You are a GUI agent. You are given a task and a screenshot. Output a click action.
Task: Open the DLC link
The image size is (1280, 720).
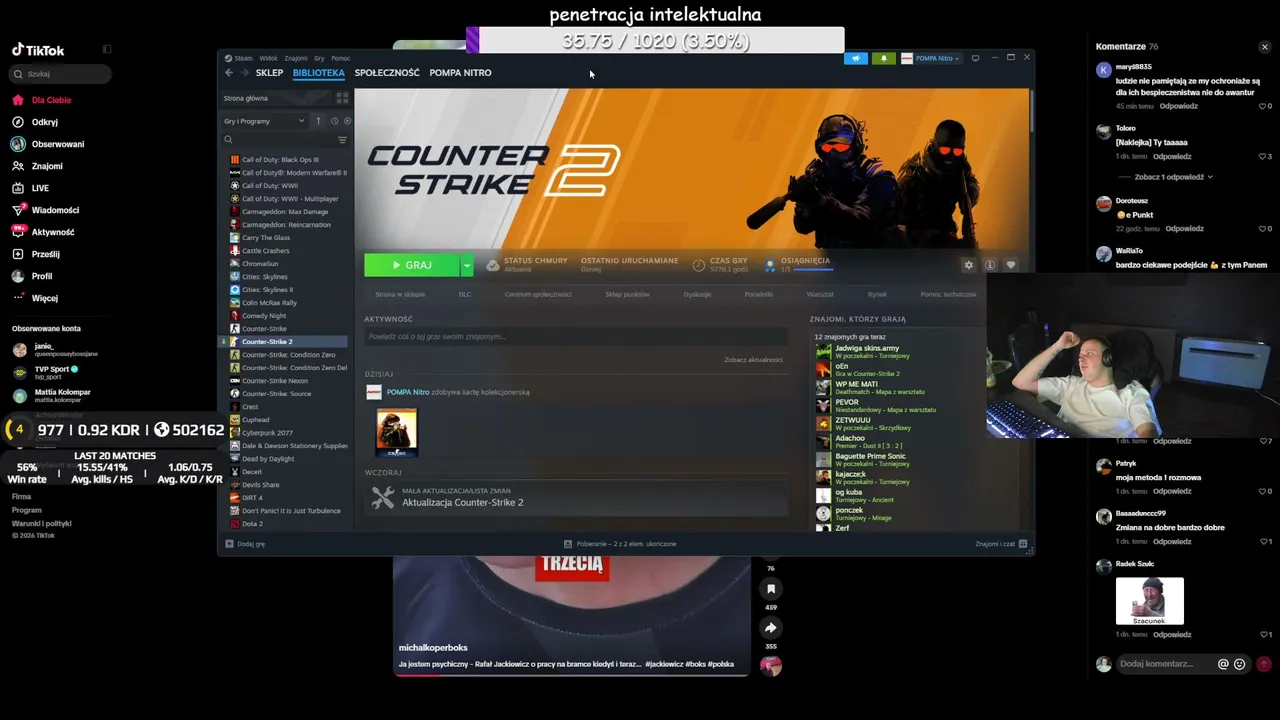(465, 294)
